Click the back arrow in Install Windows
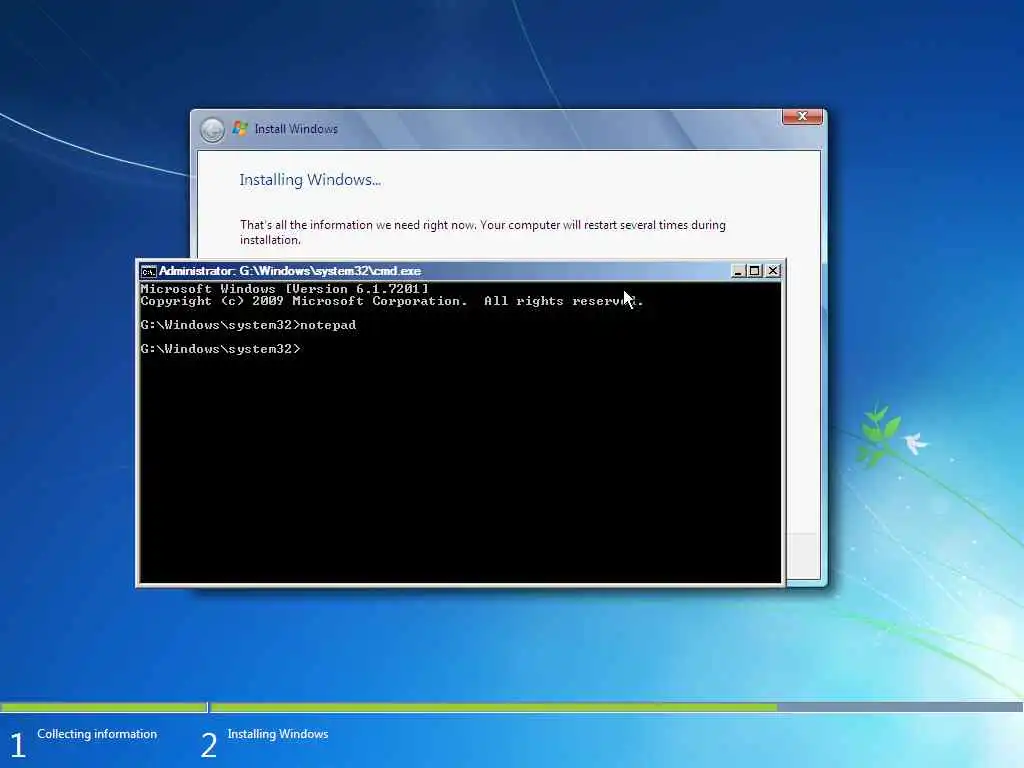The height and width of the screenshot is (768, 1024). coord(212,129)
